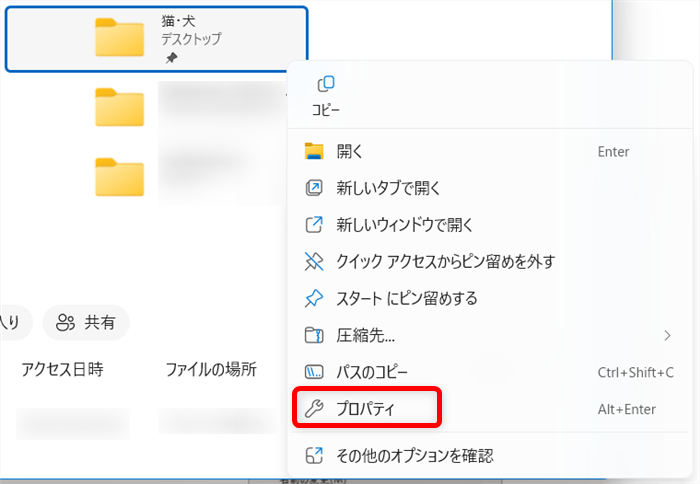This screenshot has height=484, width=700.
Task: Click the unpin icon in the context menu
Action: (314, 261)
